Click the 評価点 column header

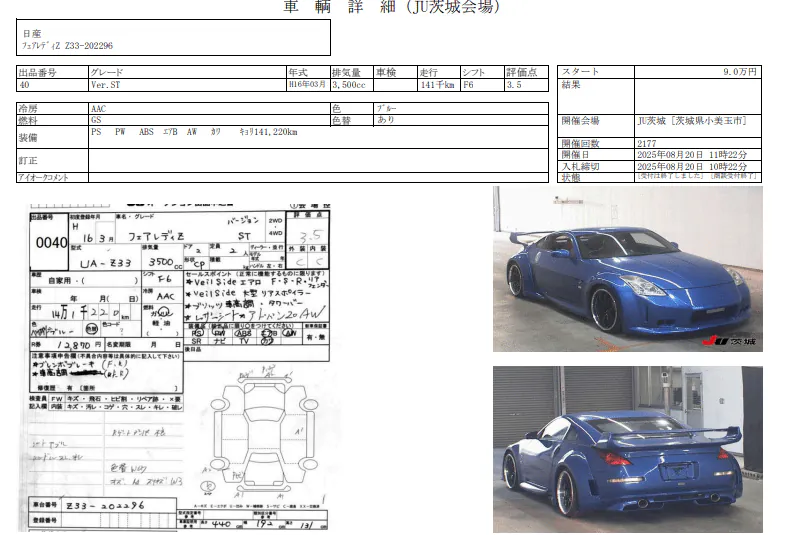pos(521,72)
